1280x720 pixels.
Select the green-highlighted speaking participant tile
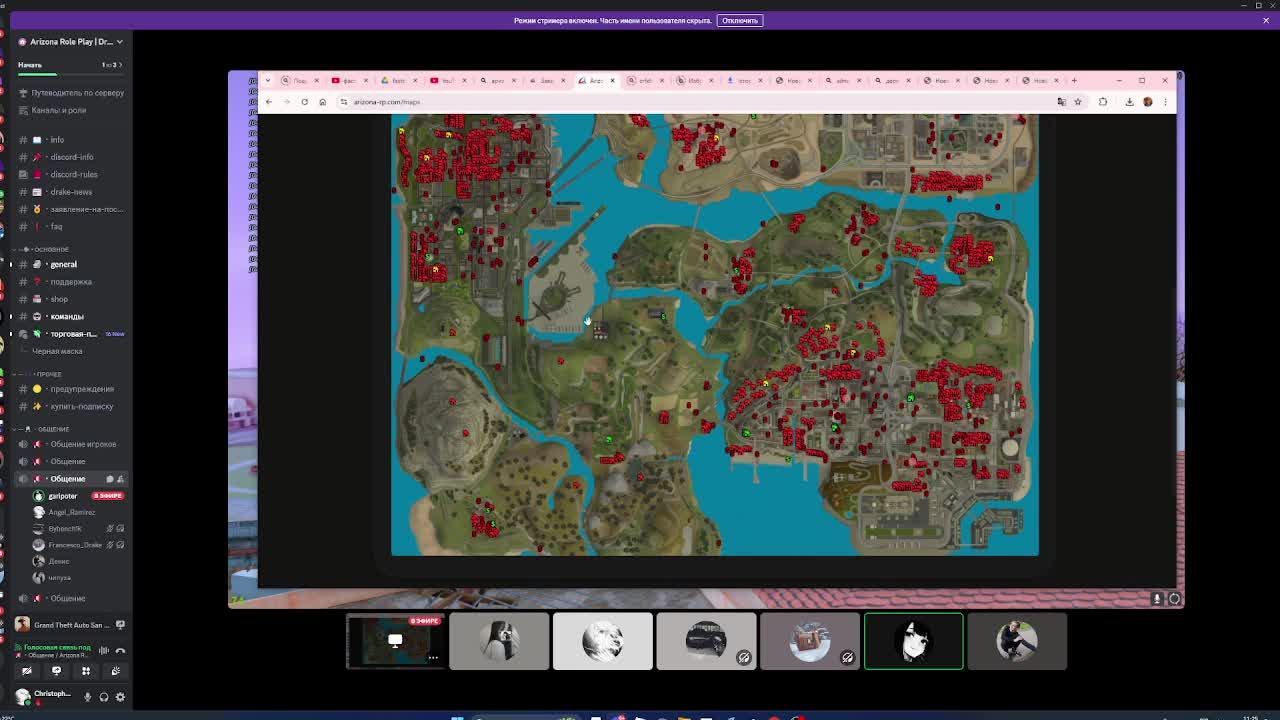[913, 641]
